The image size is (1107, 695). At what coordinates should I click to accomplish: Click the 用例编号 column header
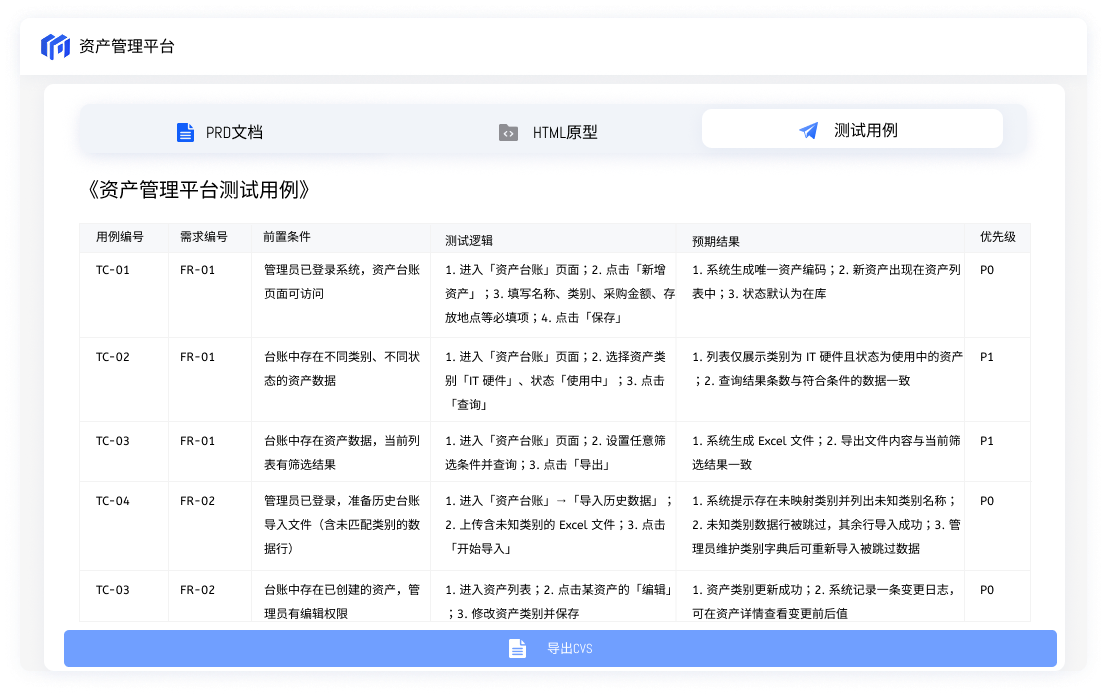click(120, 237)
